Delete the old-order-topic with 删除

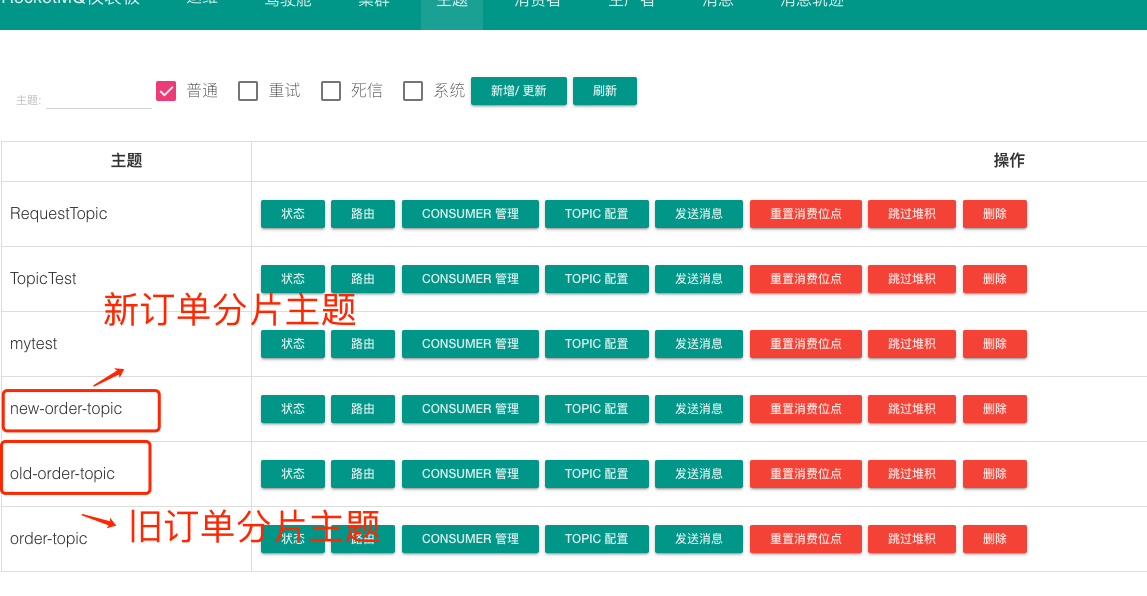point(994,474)
